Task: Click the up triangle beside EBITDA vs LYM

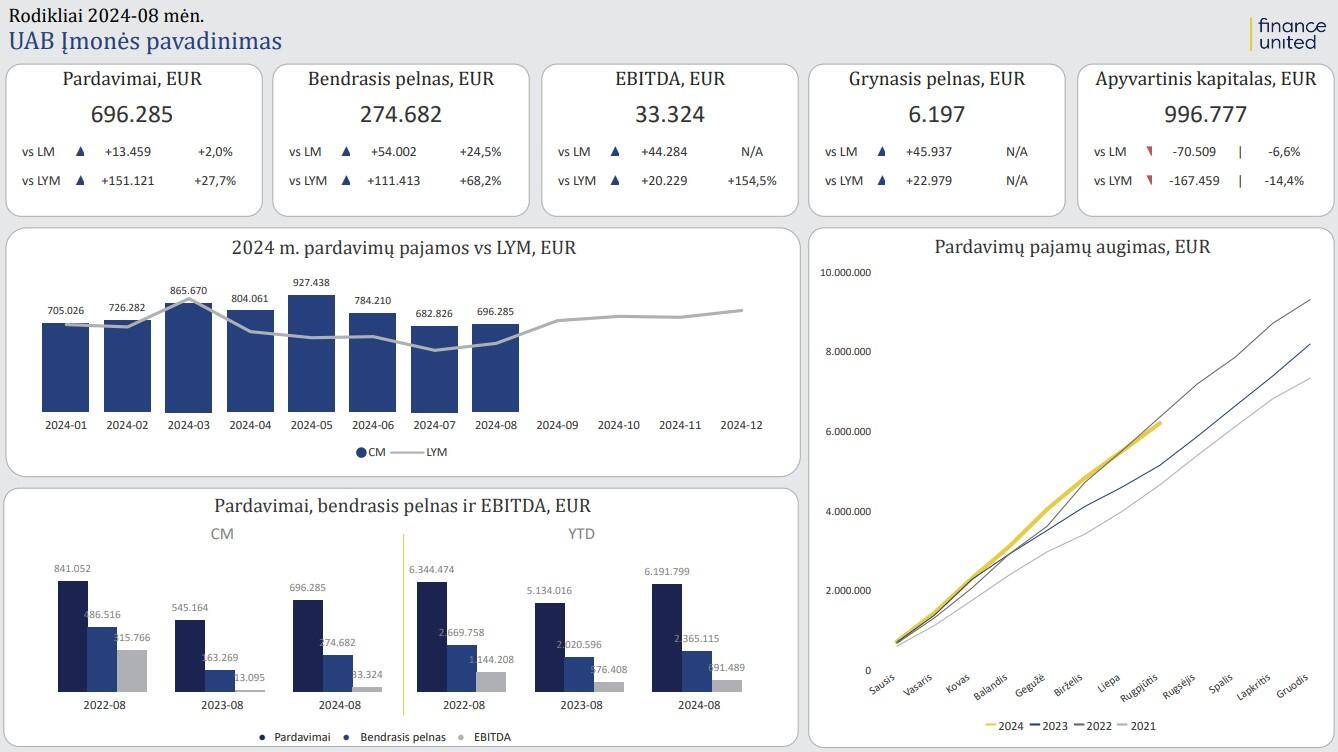Action: coord(615,181)
